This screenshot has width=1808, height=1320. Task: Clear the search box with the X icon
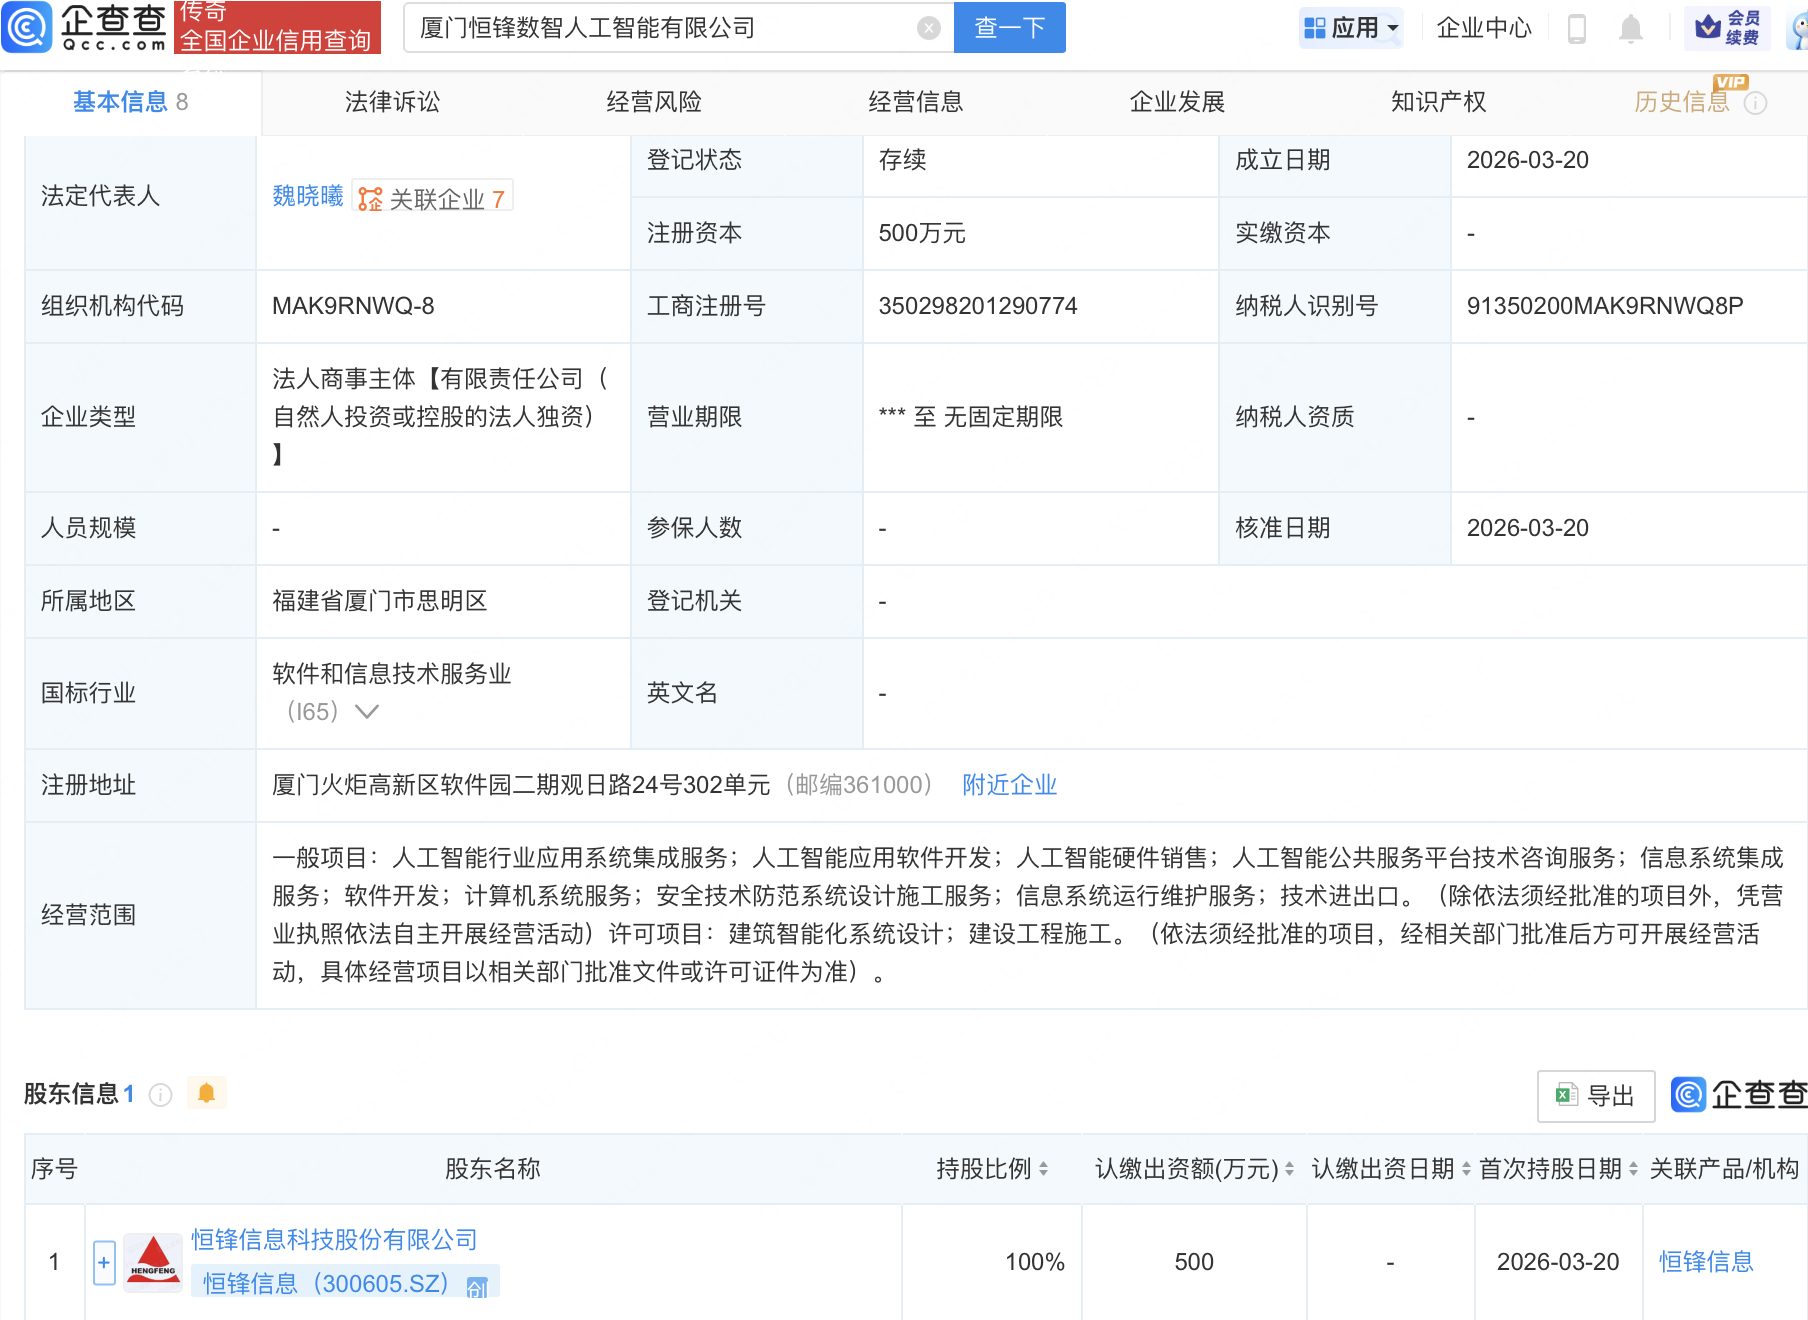click(928, 28)
